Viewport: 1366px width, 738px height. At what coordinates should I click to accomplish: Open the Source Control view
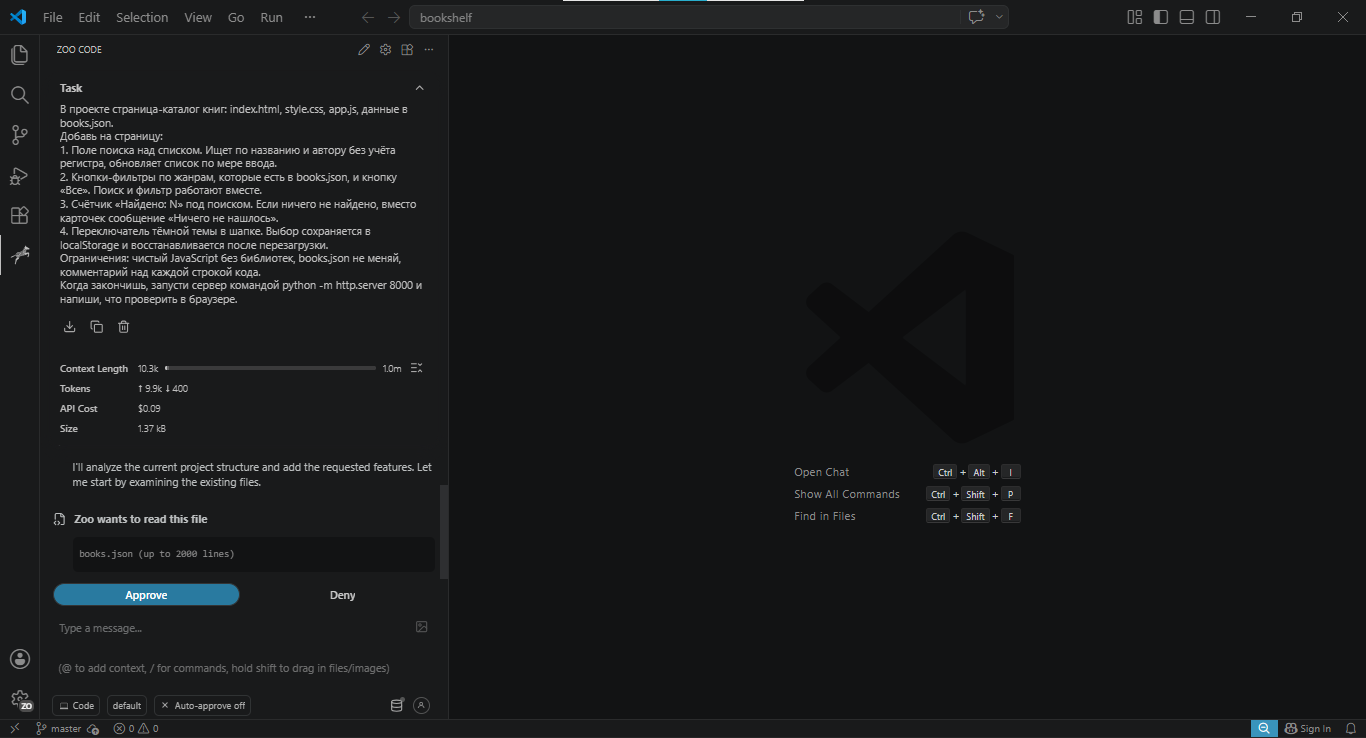19,135
